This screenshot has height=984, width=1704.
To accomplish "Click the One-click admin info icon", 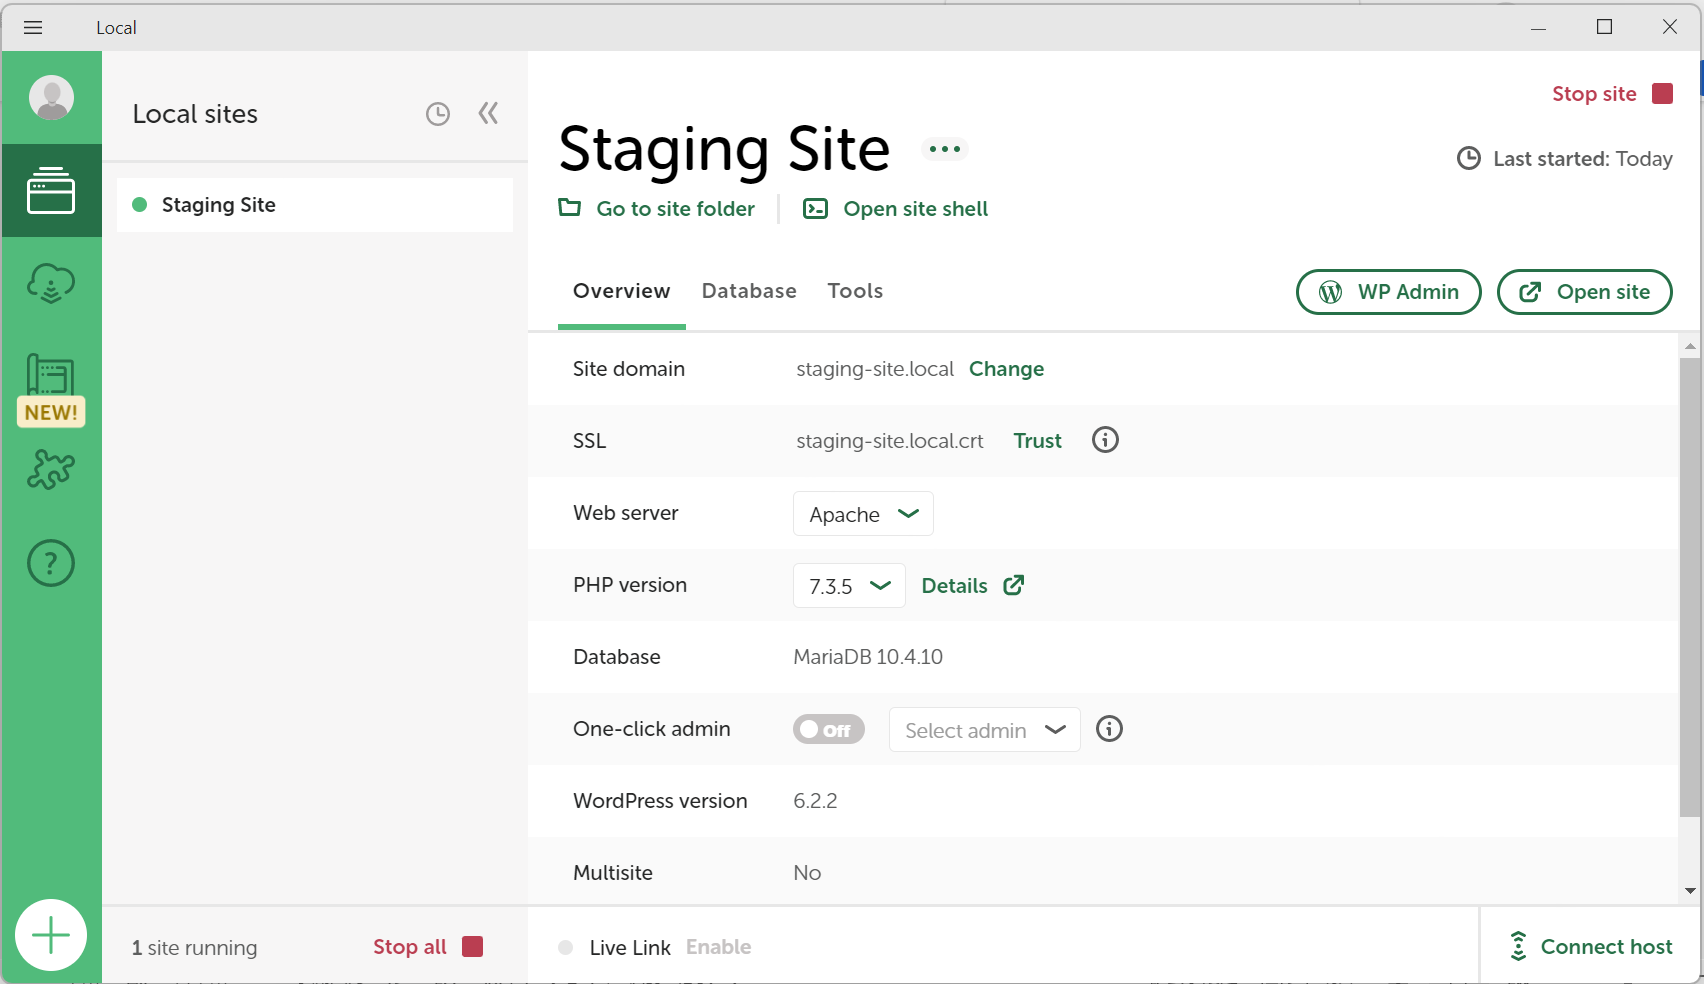I will click(1109, 729).
